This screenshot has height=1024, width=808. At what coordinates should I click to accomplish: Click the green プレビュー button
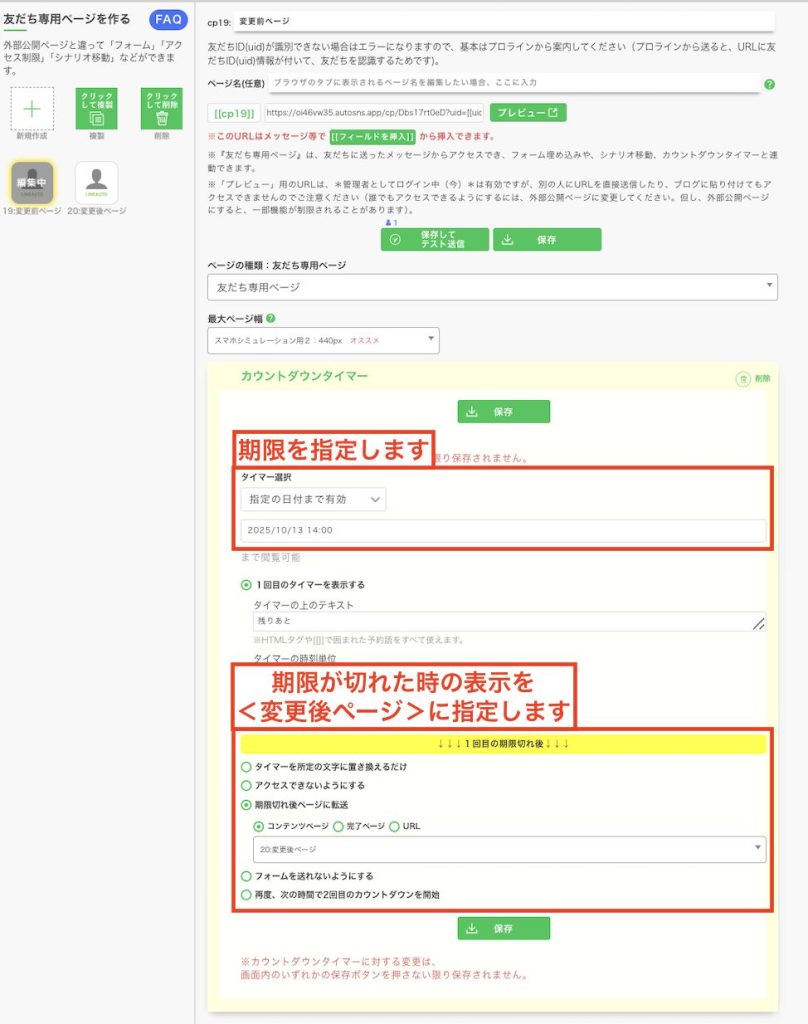pos(528,112)
